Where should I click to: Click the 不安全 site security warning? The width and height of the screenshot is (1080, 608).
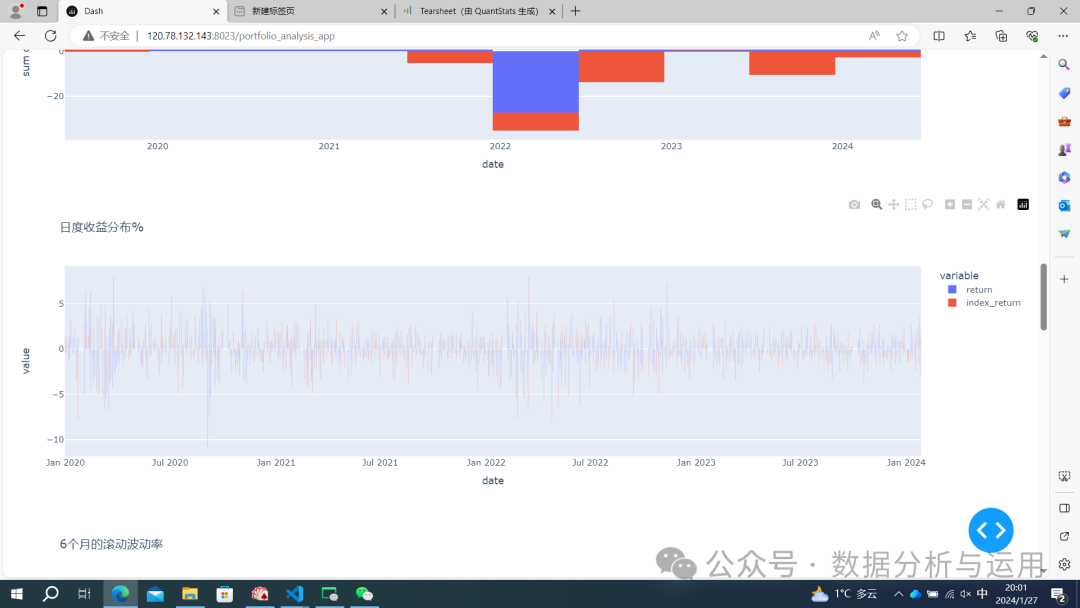coord(106,36)
